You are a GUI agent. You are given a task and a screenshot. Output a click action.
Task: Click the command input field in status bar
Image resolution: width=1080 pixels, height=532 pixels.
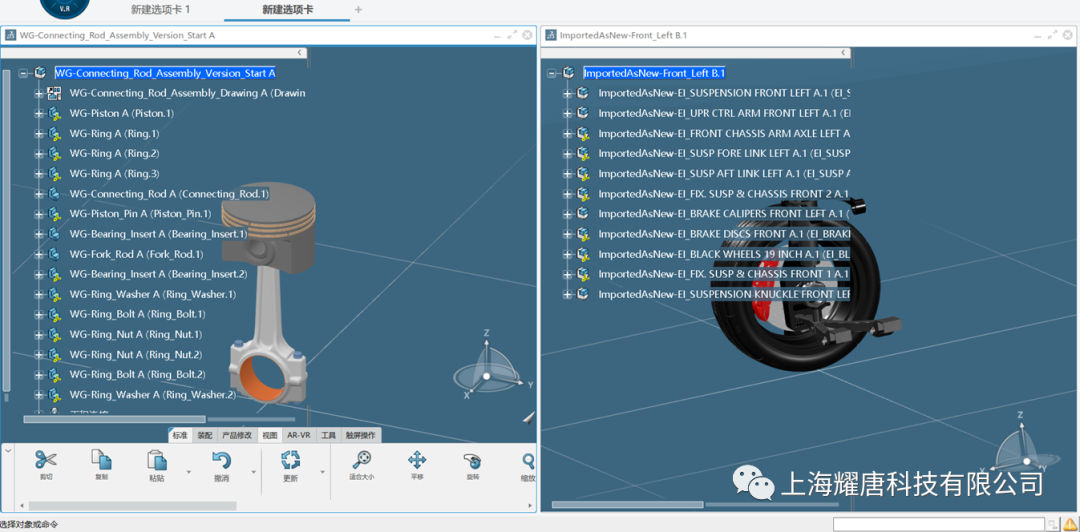(939, 525)
